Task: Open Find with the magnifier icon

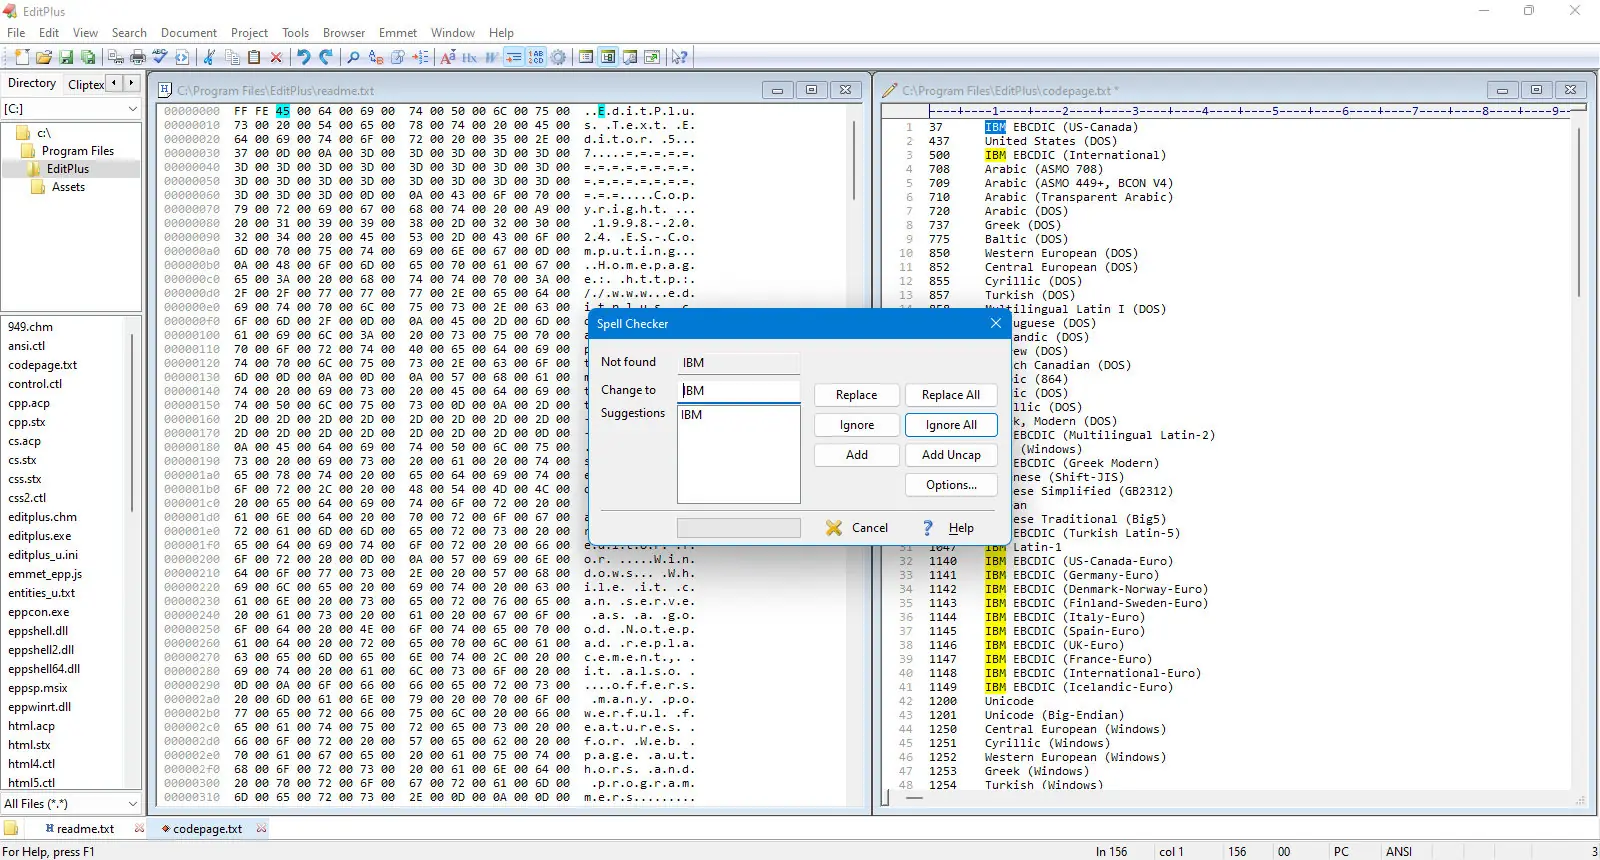Action: (x=353, y=57)
